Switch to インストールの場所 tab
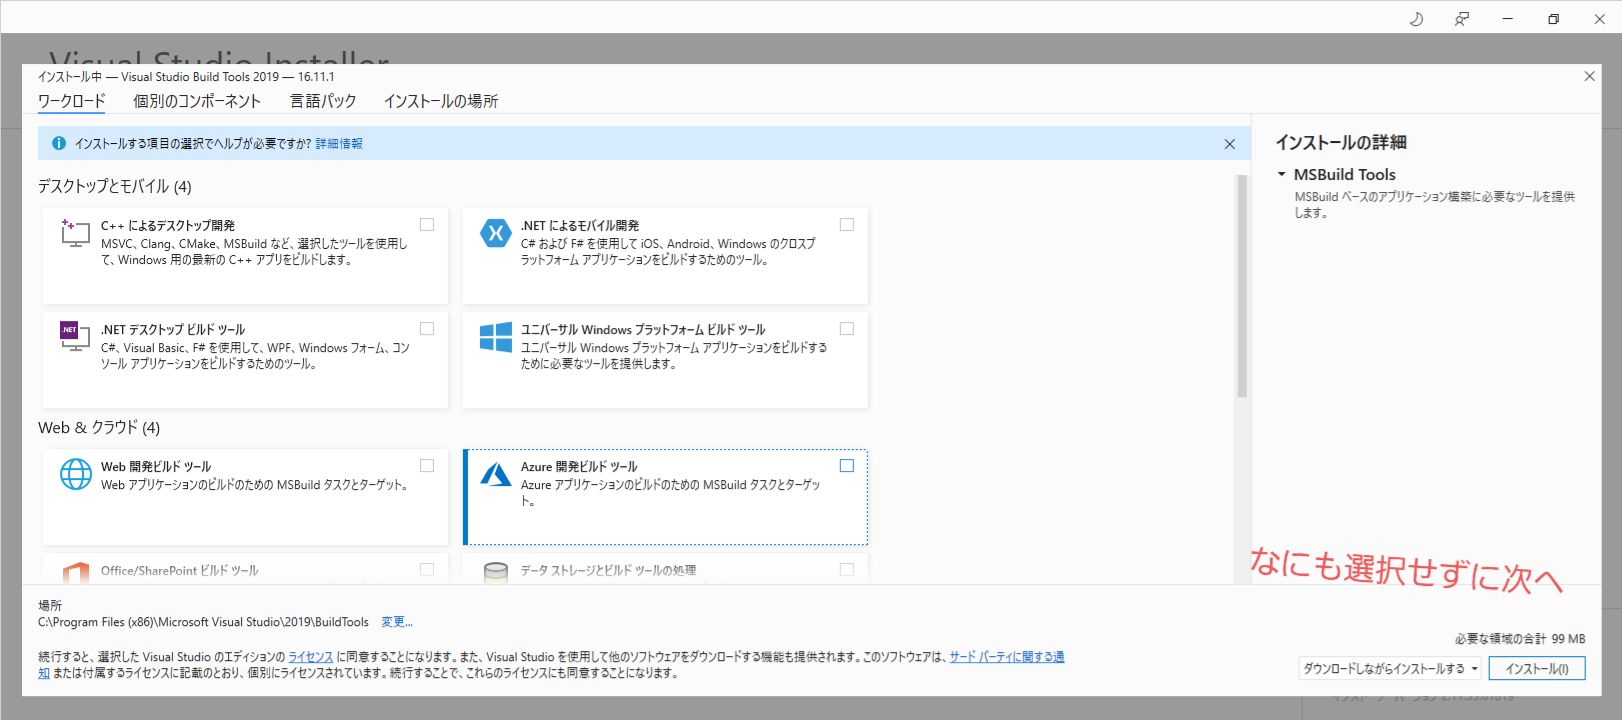 [x=441, y=101]
